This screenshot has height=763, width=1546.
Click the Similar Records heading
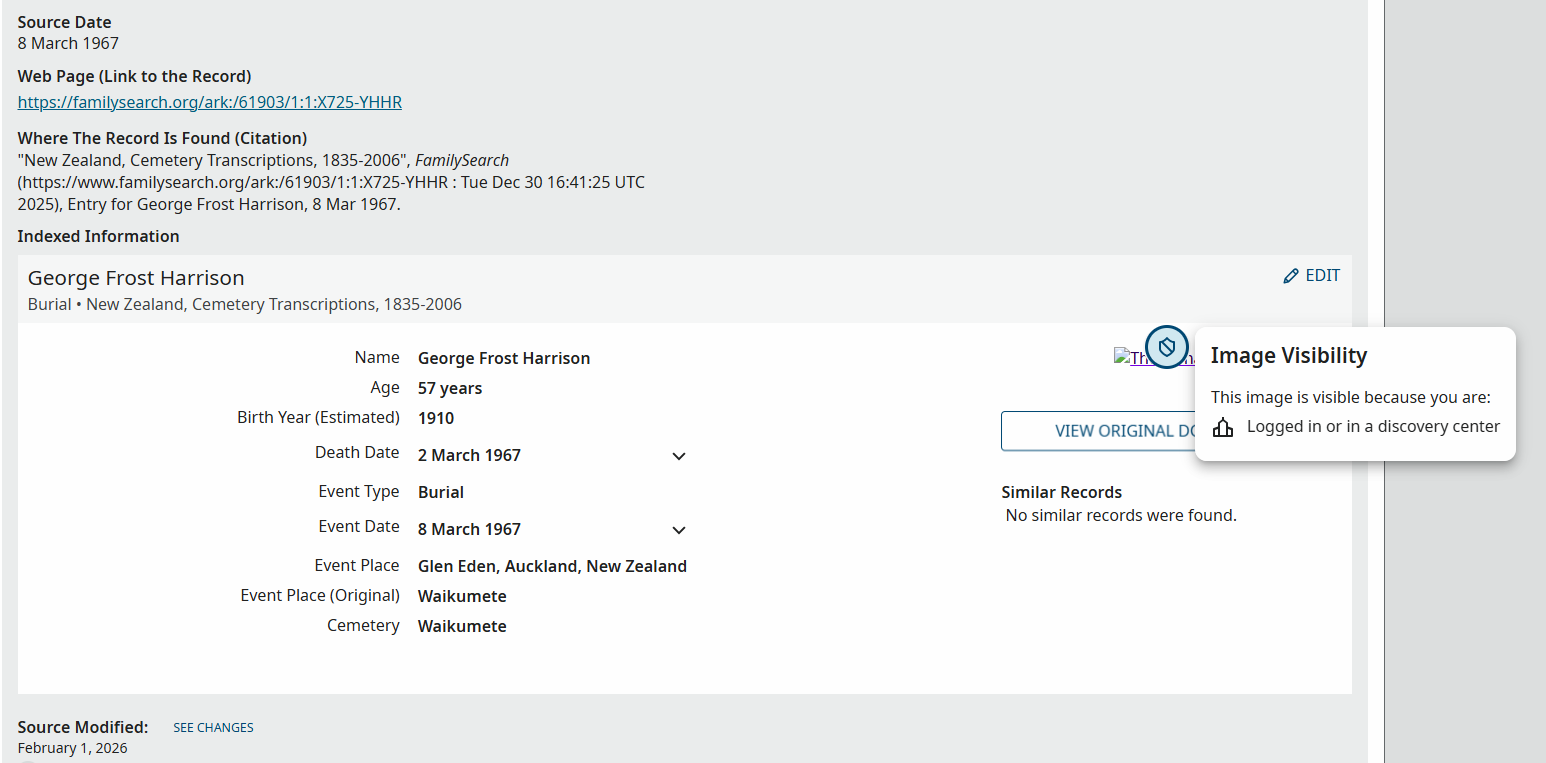[1061, 492]
